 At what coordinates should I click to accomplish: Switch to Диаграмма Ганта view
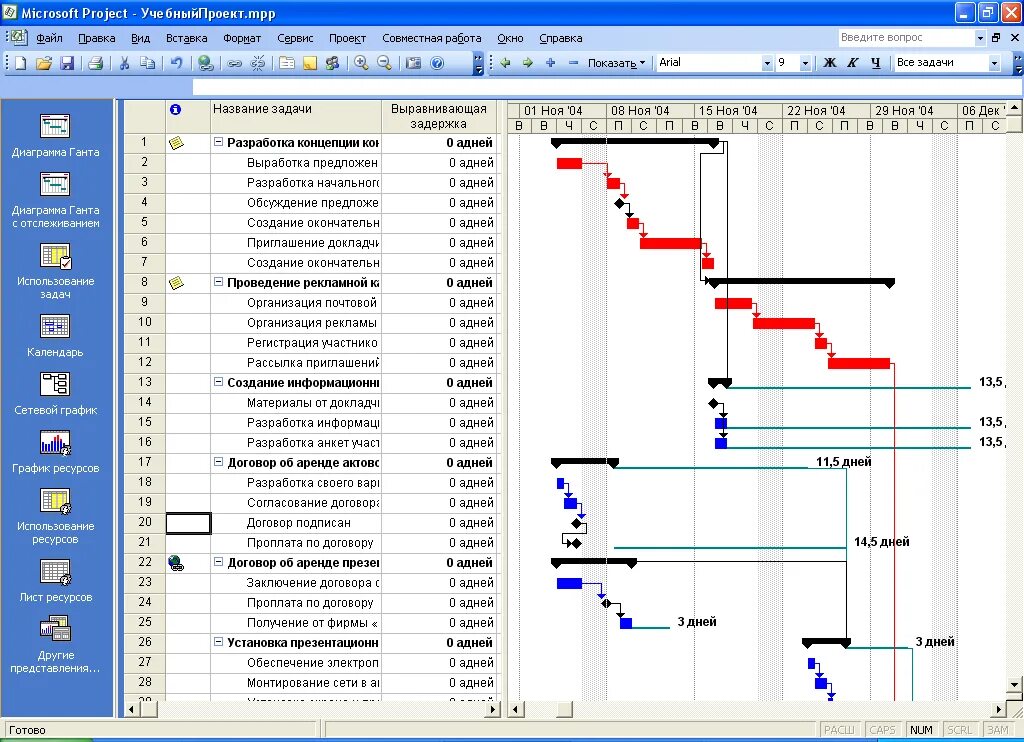pyautogui.click(x=56, y=136)
